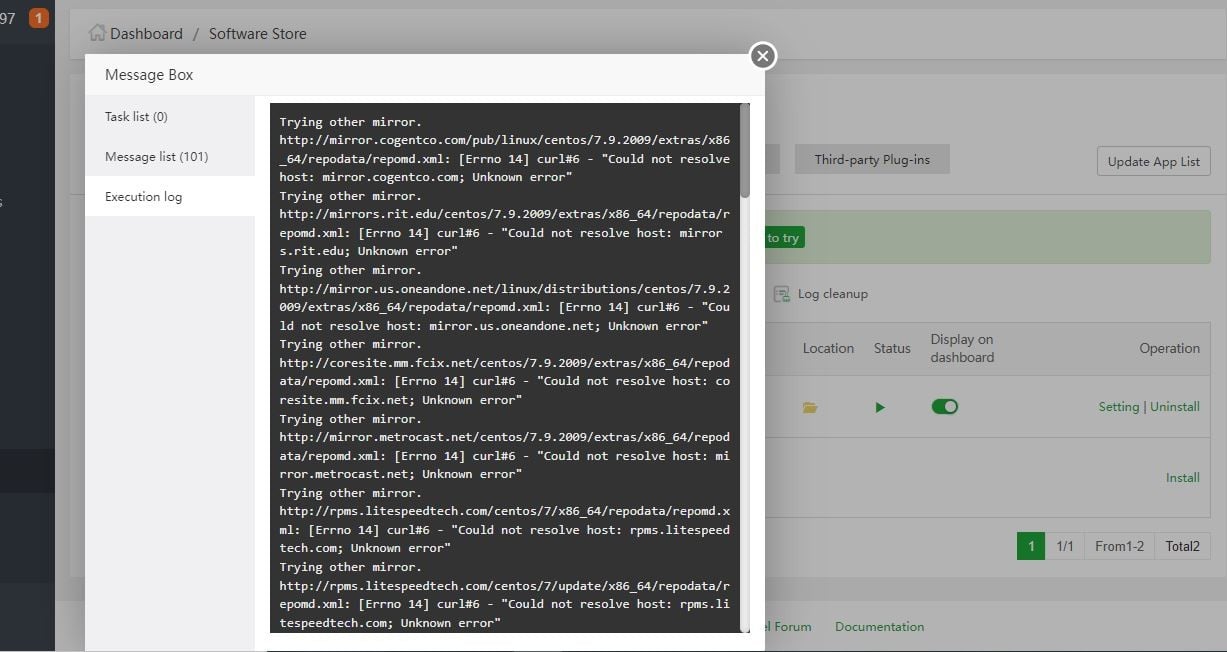
Task: Go to Dashboard breadcrumb link
Action: pos(146,34)
